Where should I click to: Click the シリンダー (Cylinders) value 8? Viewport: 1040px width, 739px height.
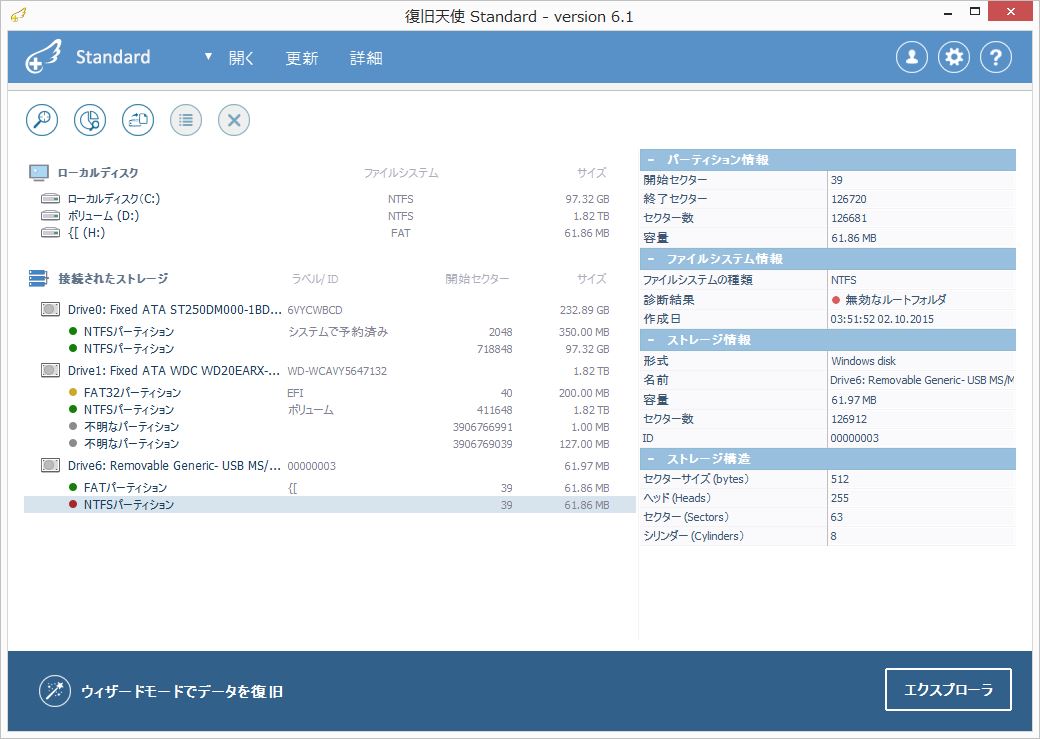click(x=834, y=536)
